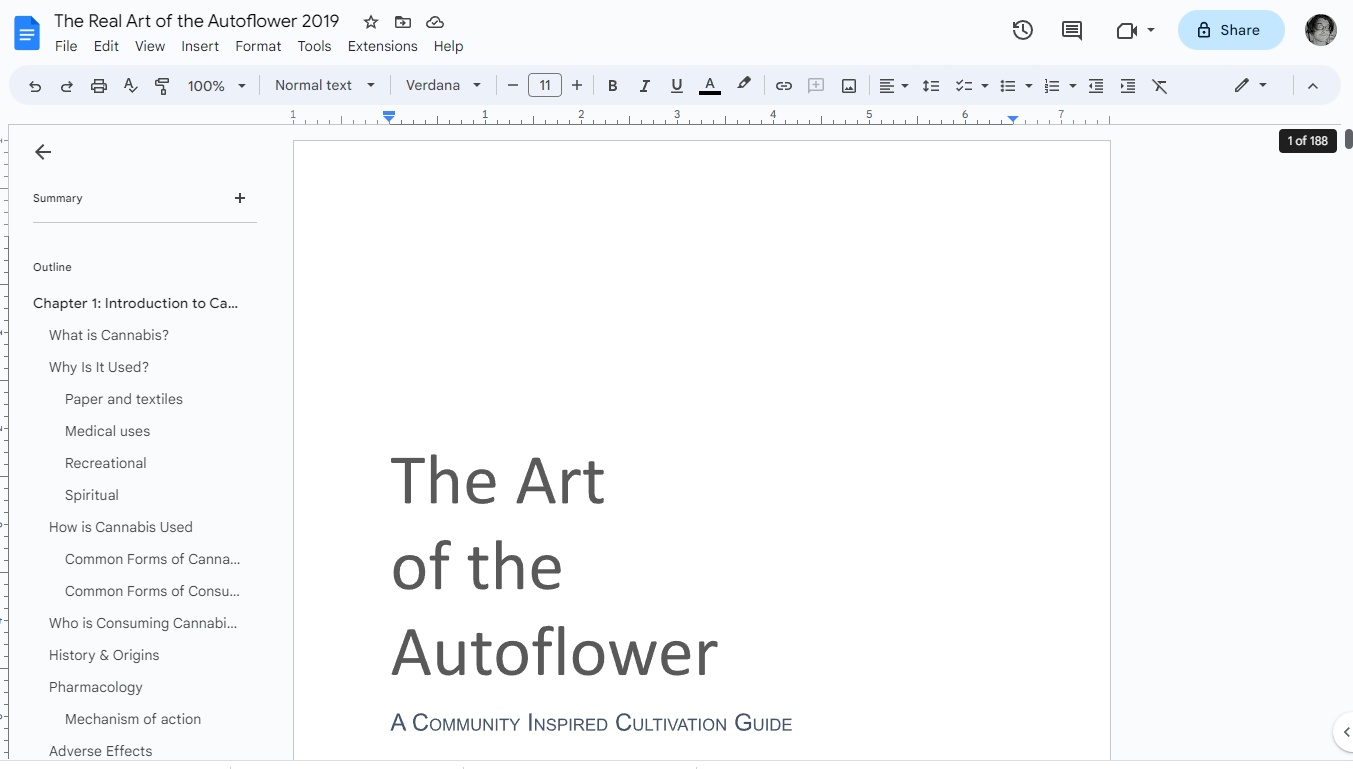Open the View menu
This screenshot has height=769, width=1353.
(150, 46)
